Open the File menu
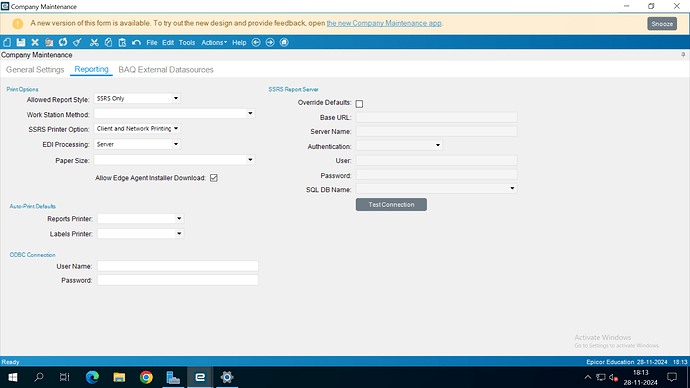This screenshot has height=388, width=690. pyautogui.click(x=152, y=43)
